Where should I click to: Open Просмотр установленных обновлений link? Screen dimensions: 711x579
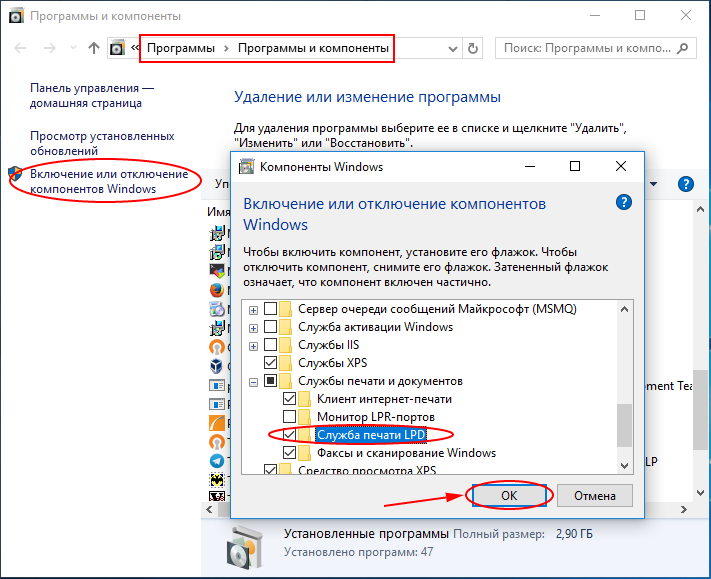pyautogui.click(x=102, y=143)
